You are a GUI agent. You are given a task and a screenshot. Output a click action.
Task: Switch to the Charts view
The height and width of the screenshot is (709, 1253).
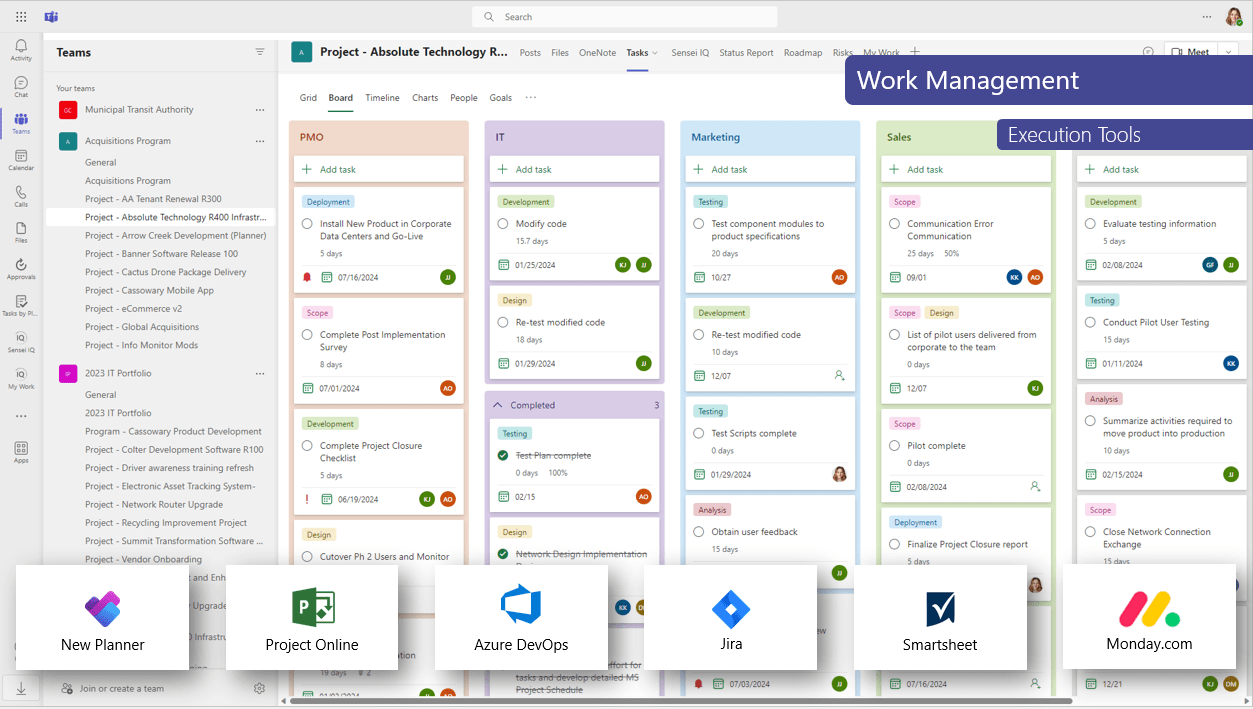(425, 98)
